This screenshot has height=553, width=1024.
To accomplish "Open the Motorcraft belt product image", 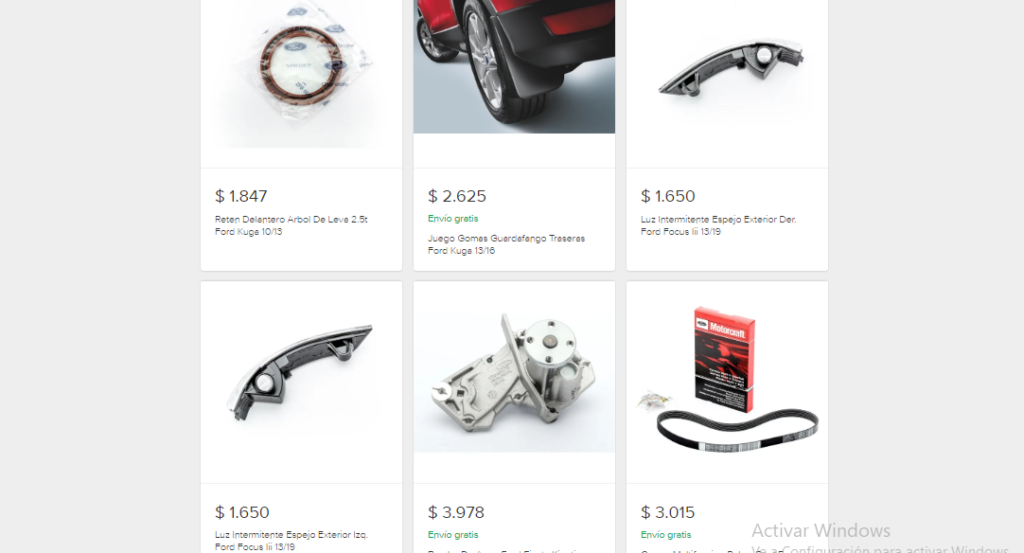I will click(x=727, y=379).
